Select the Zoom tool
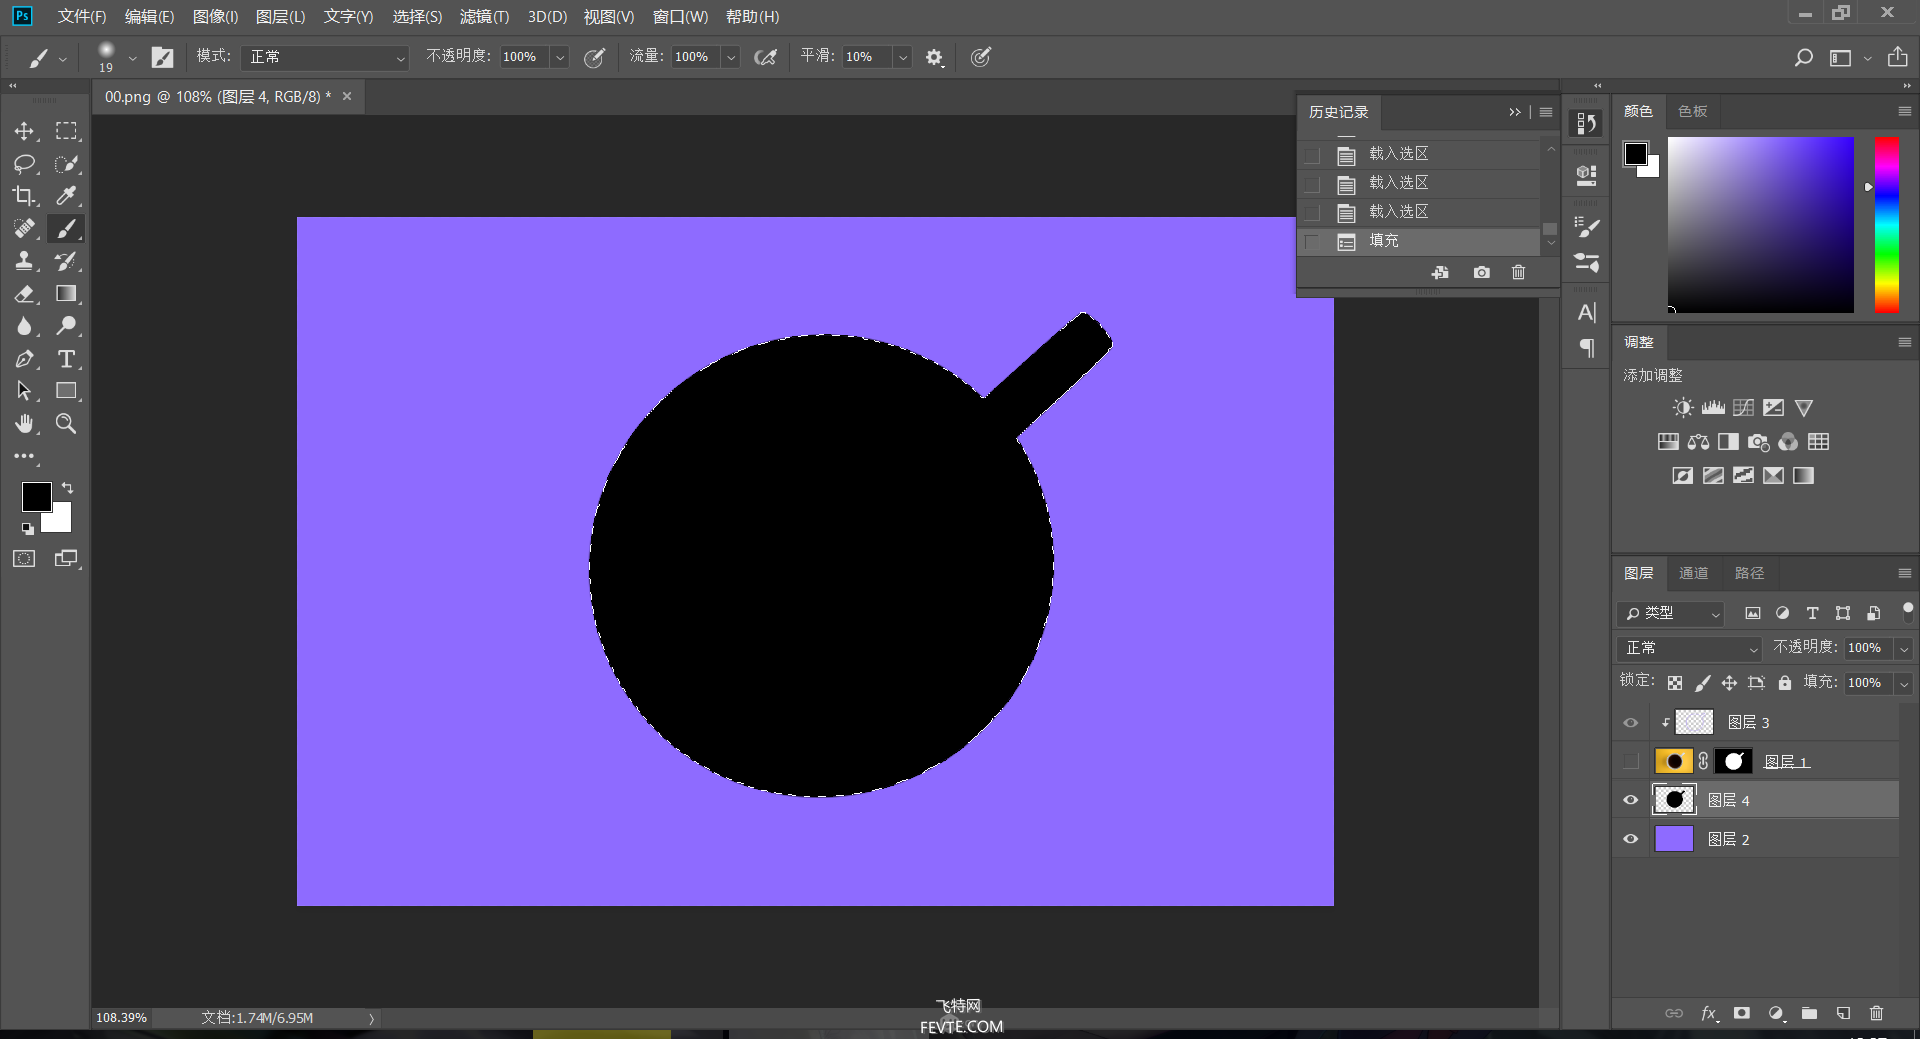 point(66,423)
